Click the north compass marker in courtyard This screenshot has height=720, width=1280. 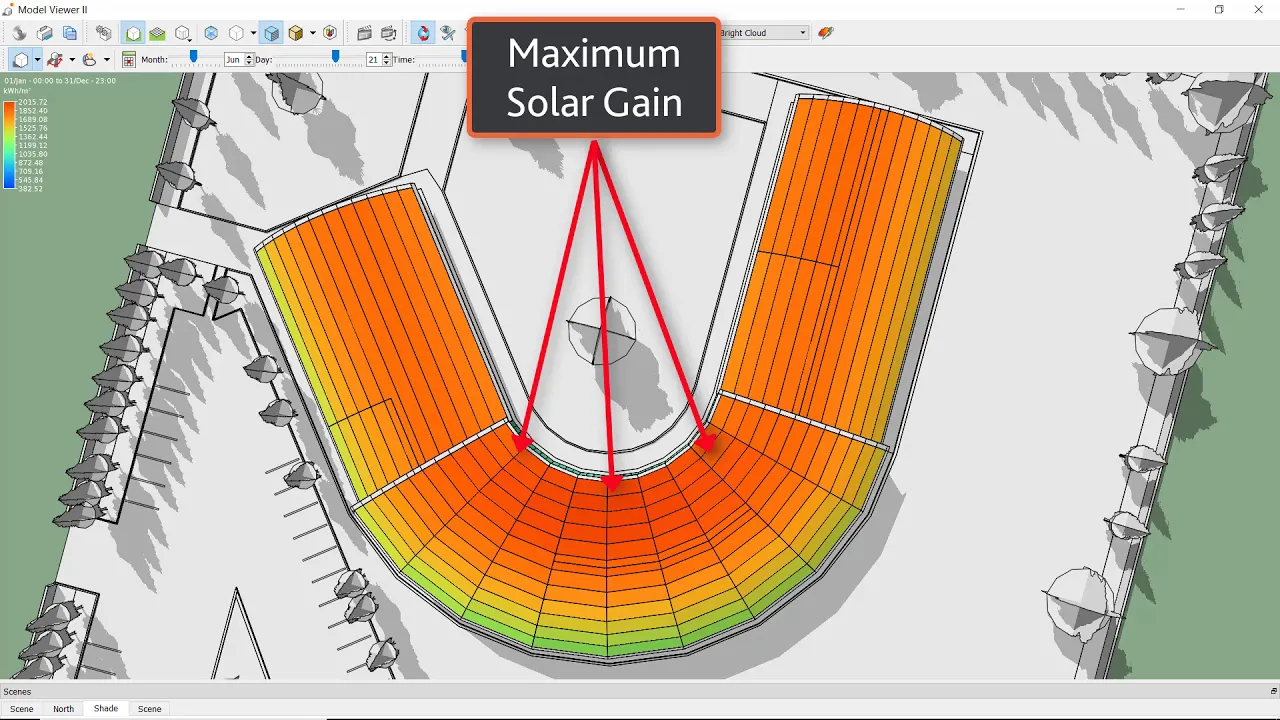[601, 330]
